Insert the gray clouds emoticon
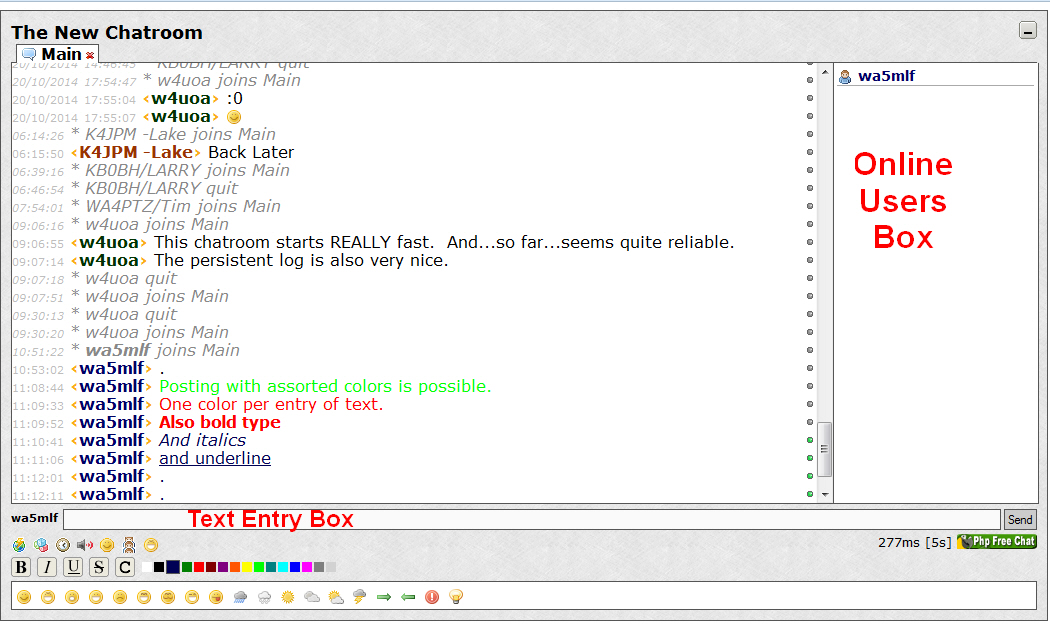1050x627 pixels. tap(312, 597)
